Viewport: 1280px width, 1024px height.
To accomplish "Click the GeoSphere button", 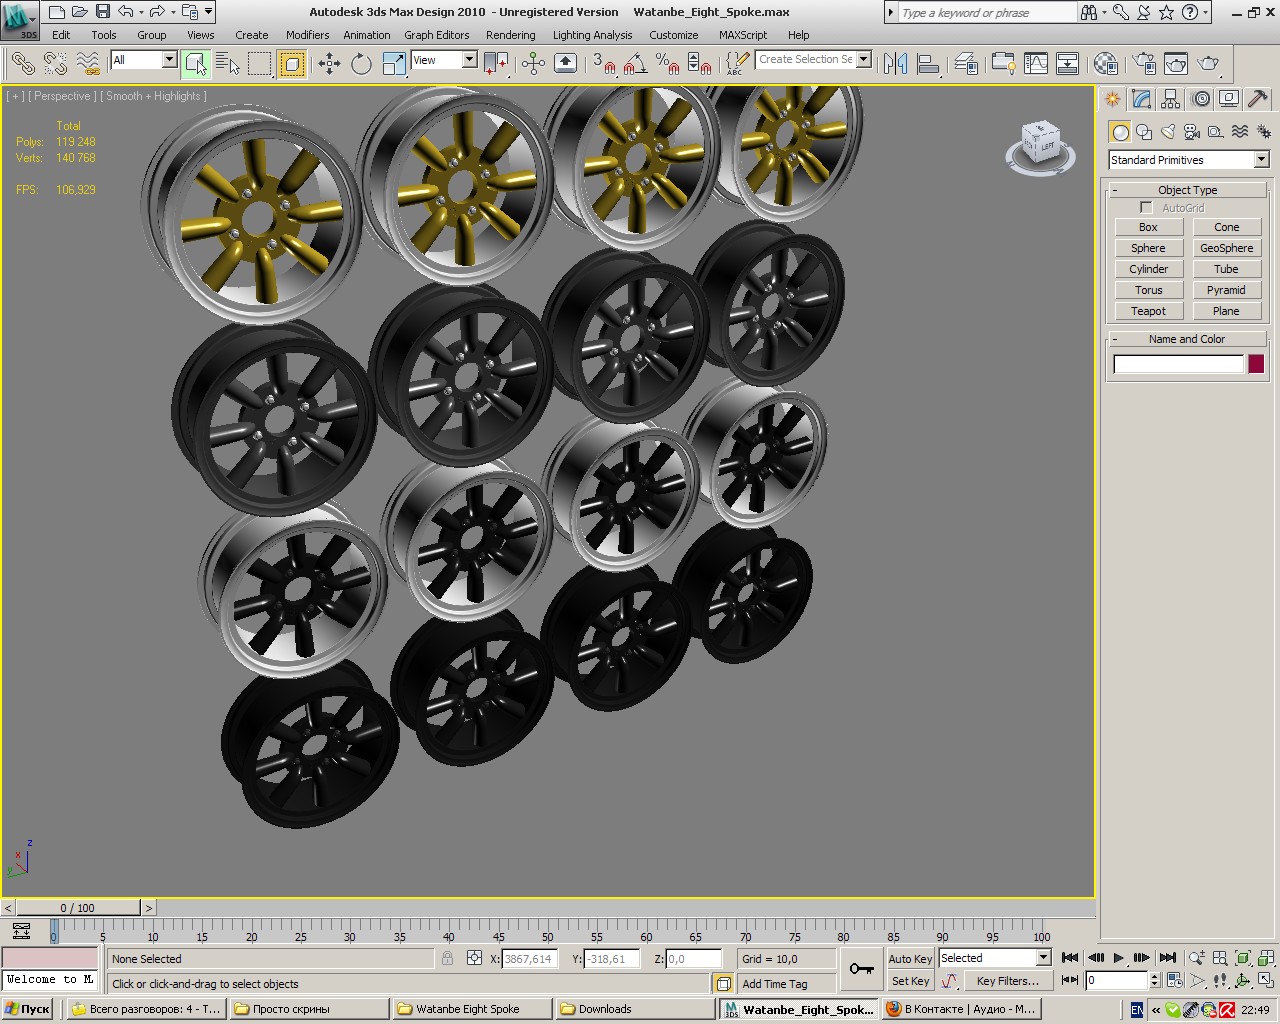I will click(1226, 248).
